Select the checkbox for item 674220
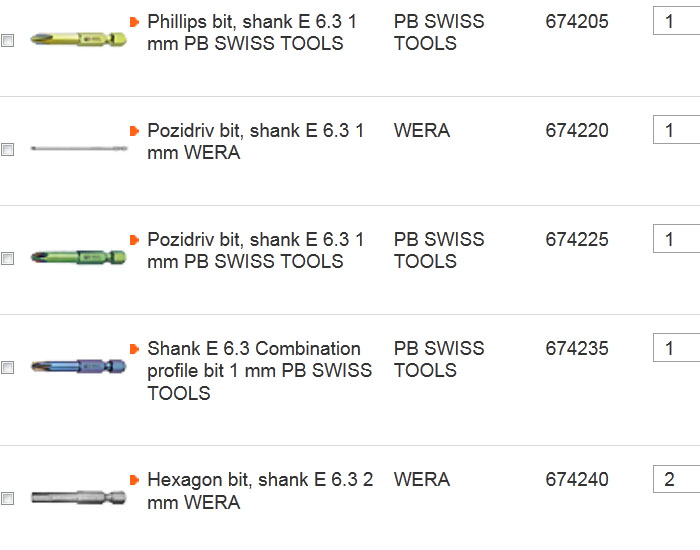Viewport: 700px width, 550px height. (x=8, y=150)
